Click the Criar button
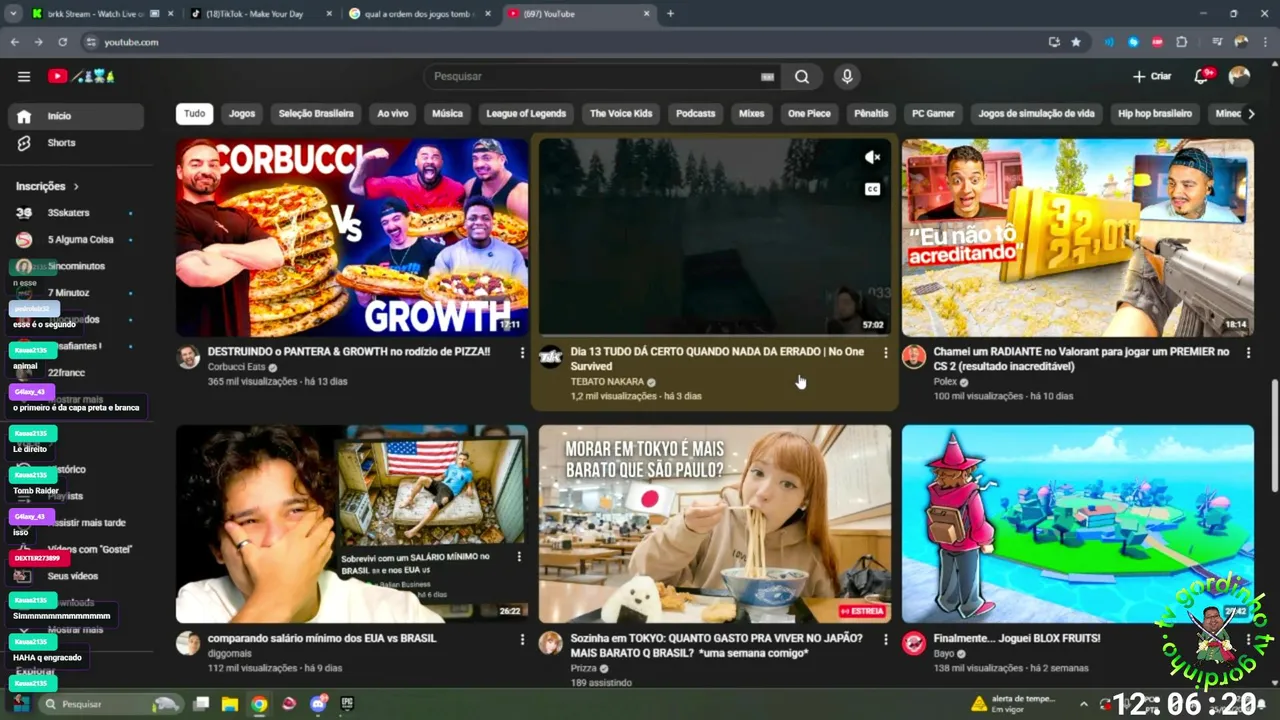 [x=1152, y=76]
